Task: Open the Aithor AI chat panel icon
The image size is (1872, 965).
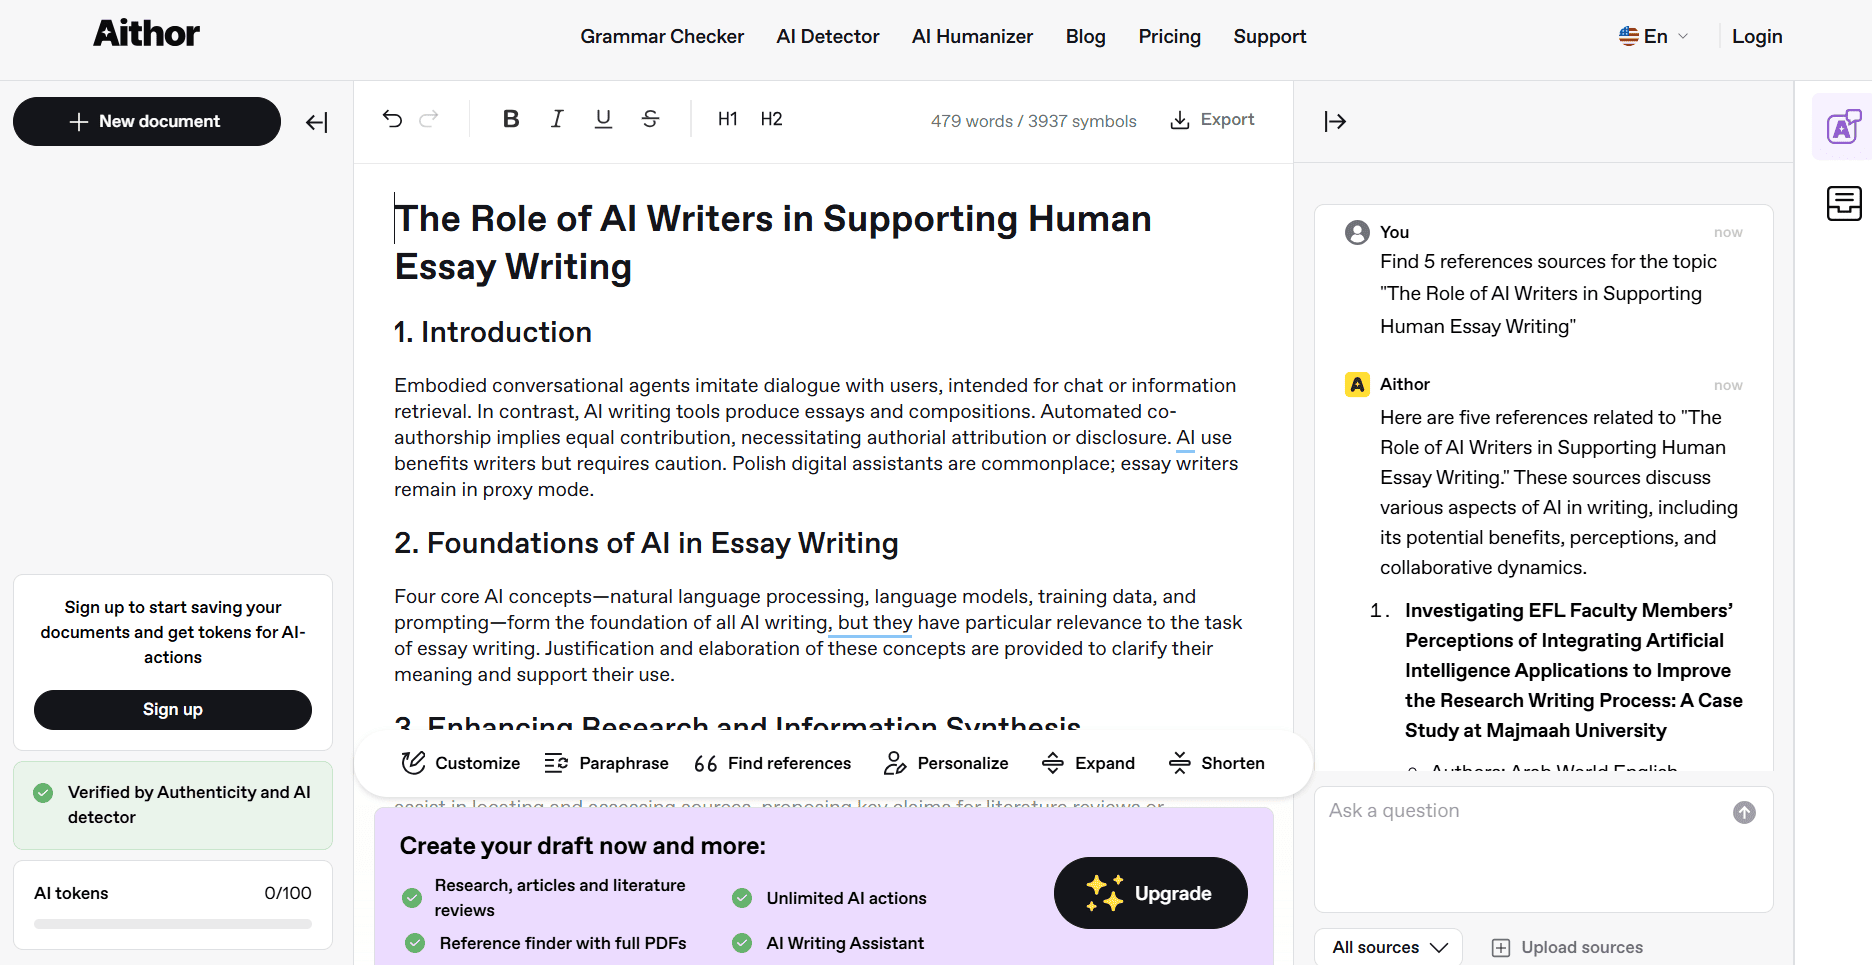Action: pos(1843,127)
